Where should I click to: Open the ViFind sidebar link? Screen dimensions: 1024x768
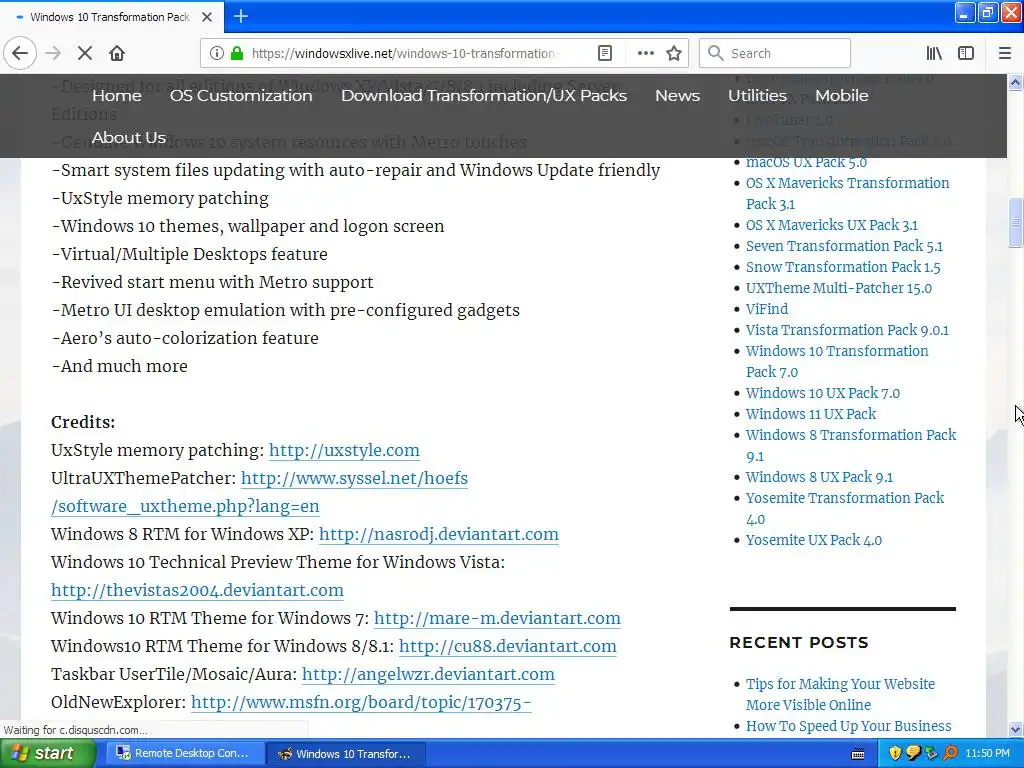[x=767, y=309]
